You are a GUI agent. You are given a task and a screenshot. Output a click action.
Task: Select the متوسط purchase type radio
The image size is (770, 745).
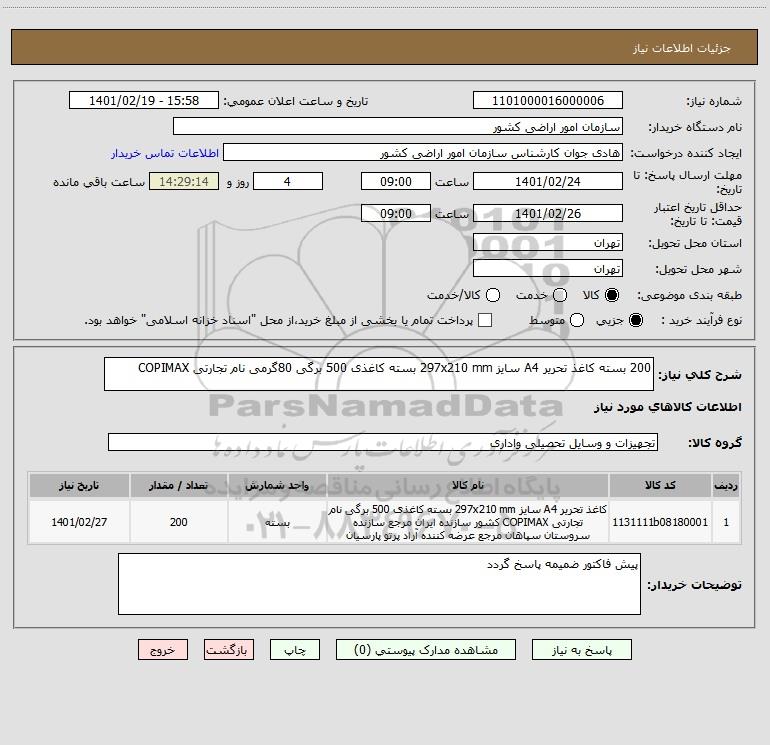(x=577, y=321)
